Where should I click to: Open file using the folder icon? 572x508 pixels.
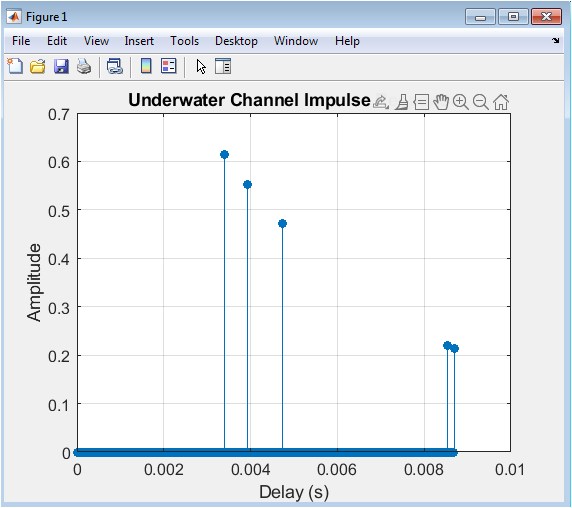coord(38,66)
